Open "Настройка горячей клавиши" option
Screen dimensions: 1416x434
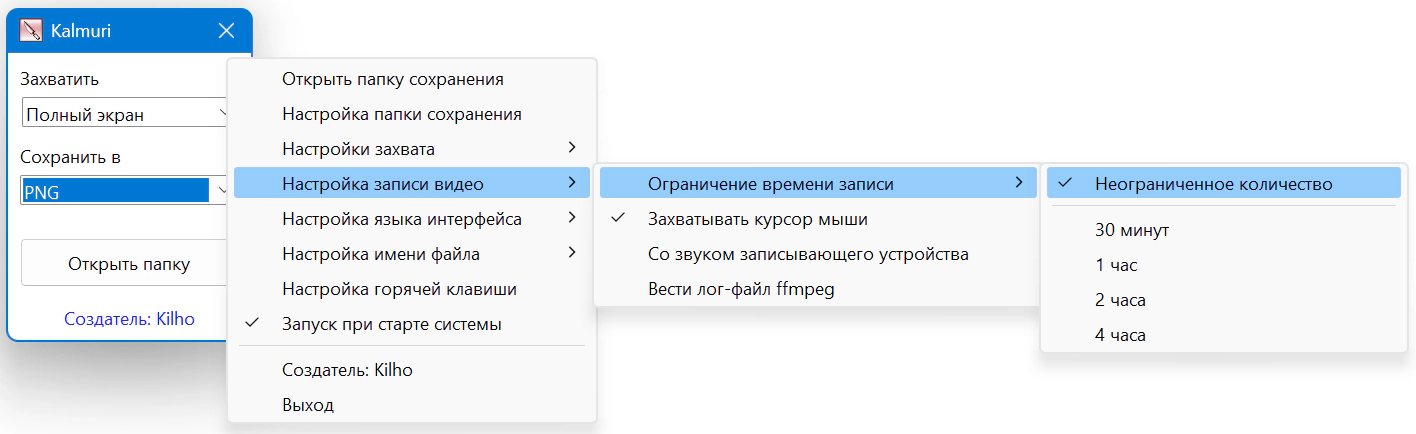pyautogui.click(x=399, y=289)
